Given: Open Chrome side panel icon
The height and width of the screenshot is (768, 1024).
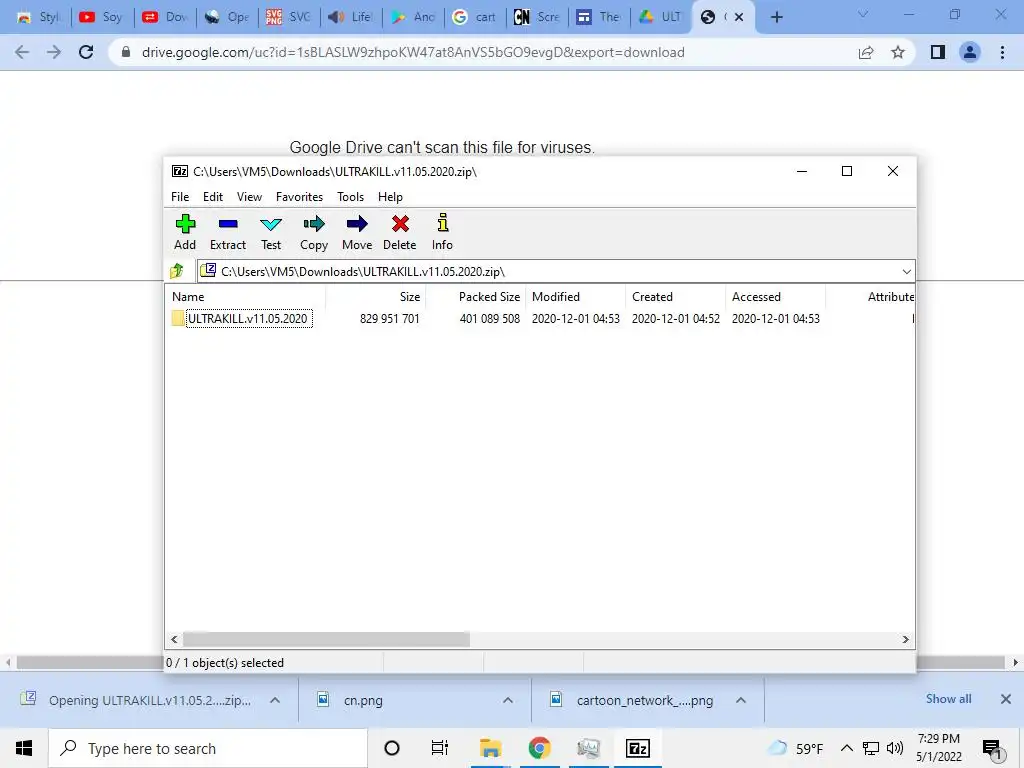Looking at the screenshot, I should [x=938, y=52].
